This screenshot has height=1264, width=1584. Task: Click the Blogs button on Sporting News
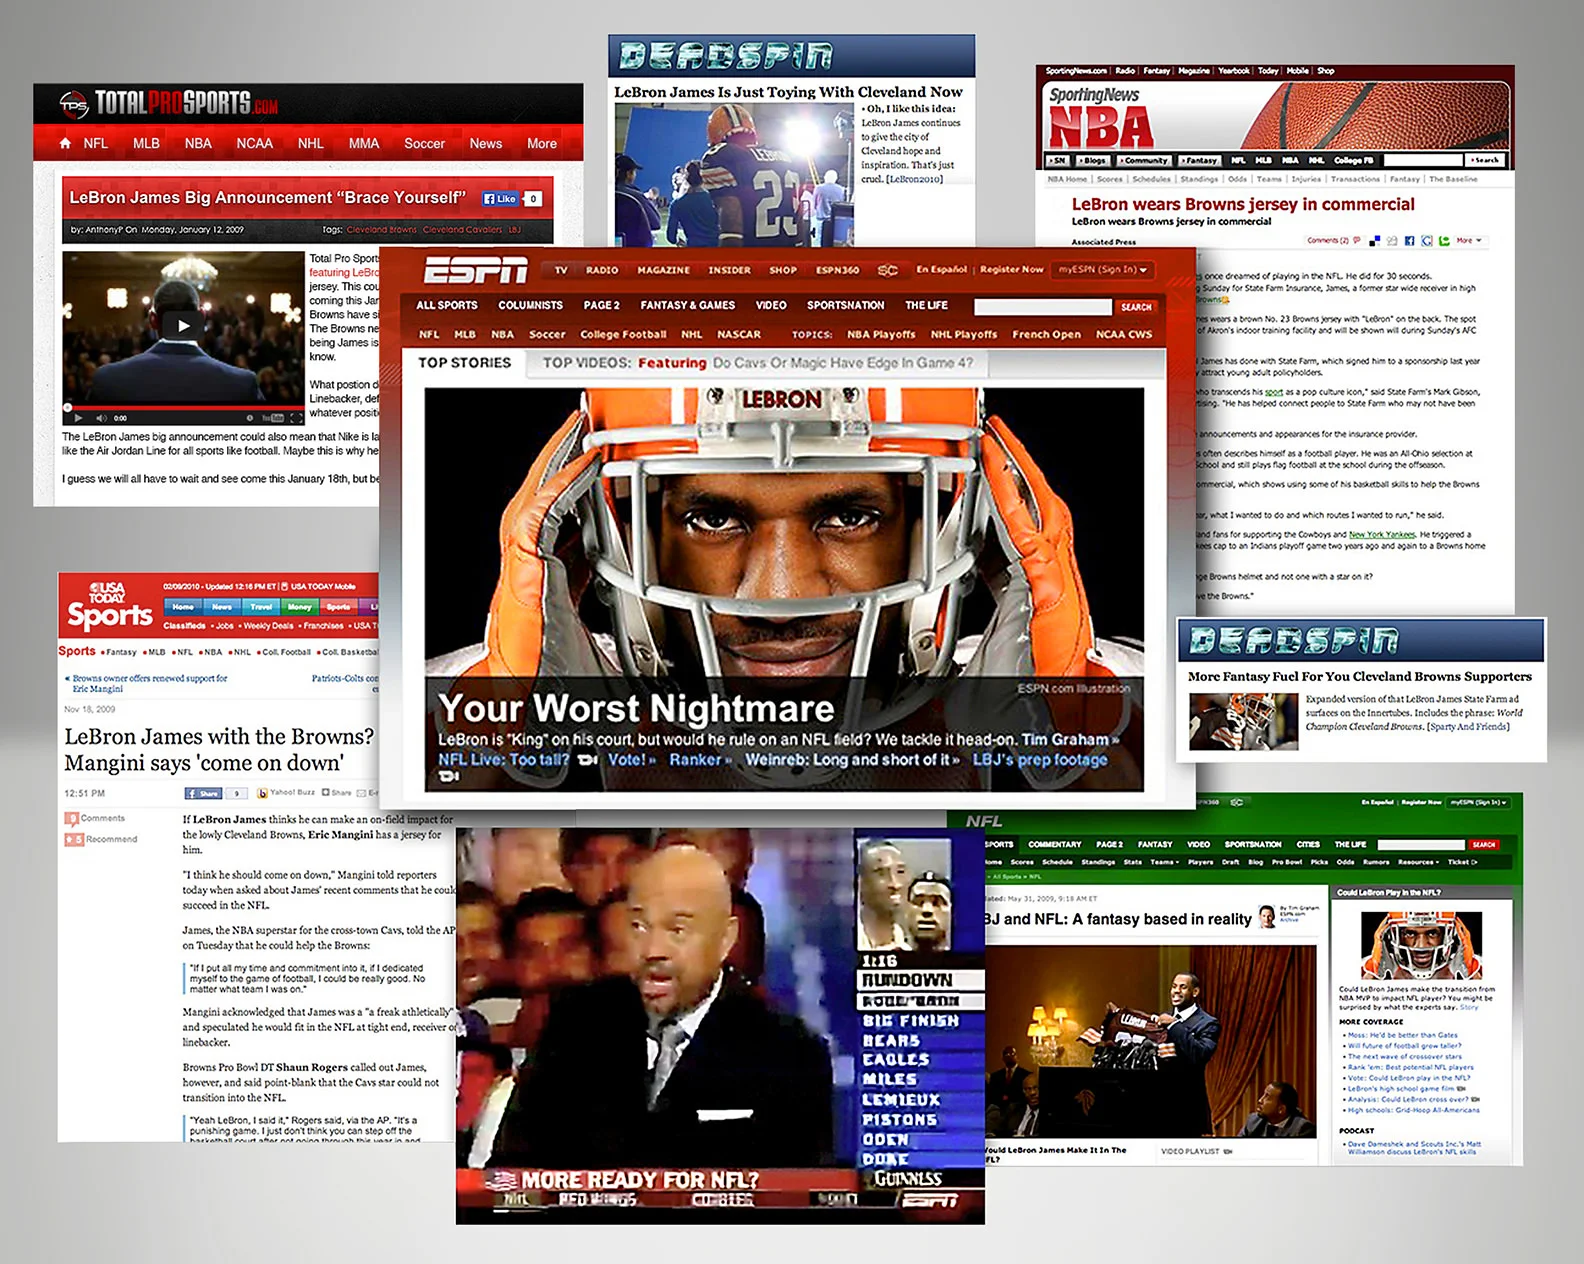[1092, 160]
